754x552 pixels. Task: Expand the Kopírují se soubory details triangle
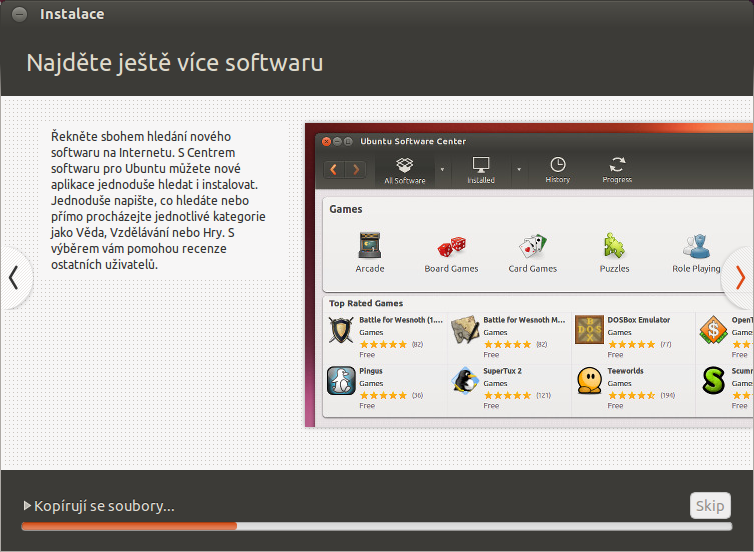(x=27, y=505)
